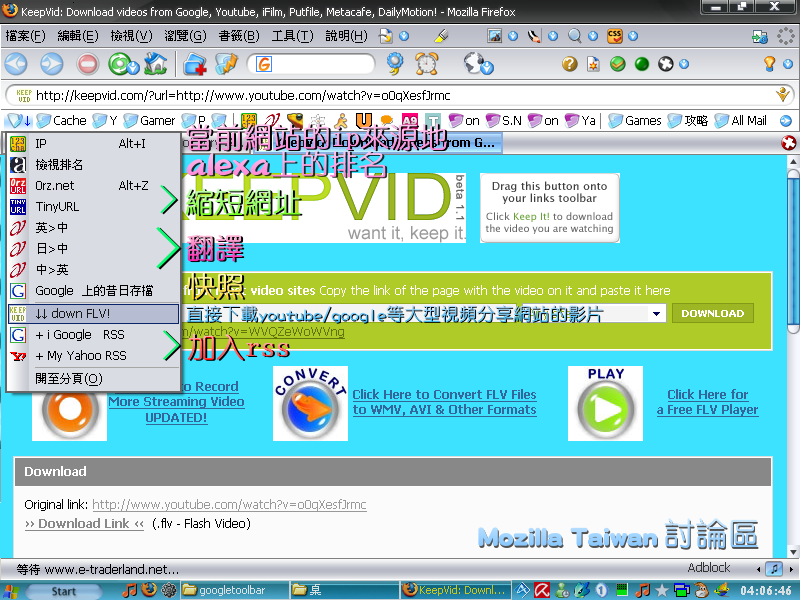Stop page loading with the red Stop button
The width and height of the screenshot is (800, 600).
coord(87,64)
